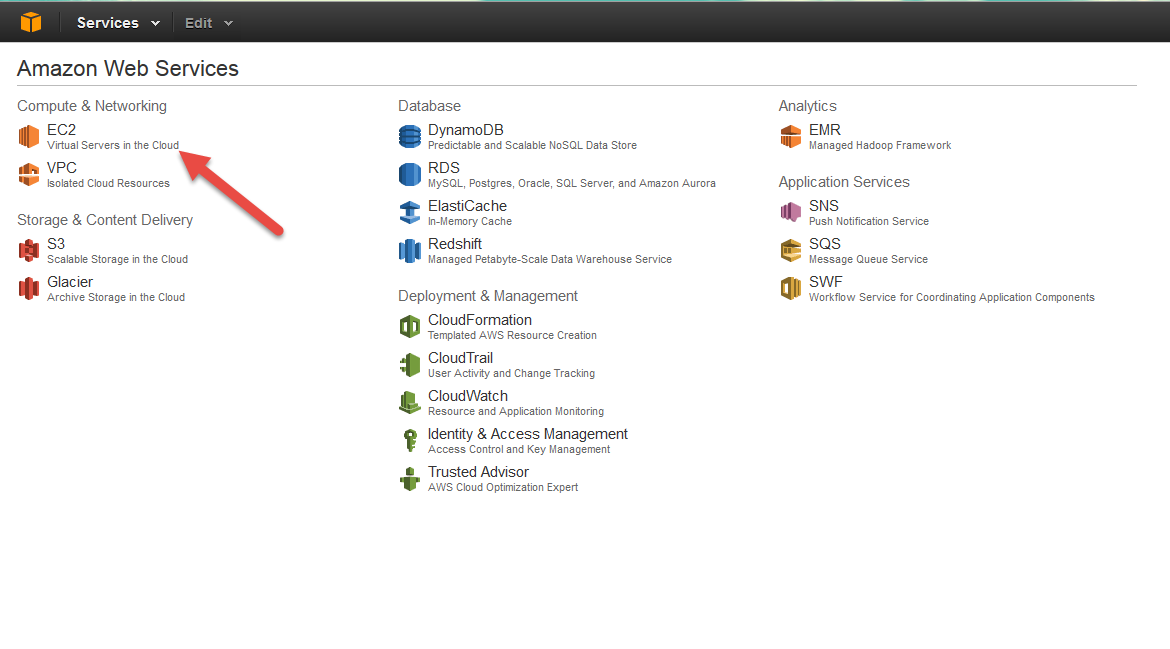Open the EMR service link
The width and height of the screenshot is (1170, 649).
[825, 129]
